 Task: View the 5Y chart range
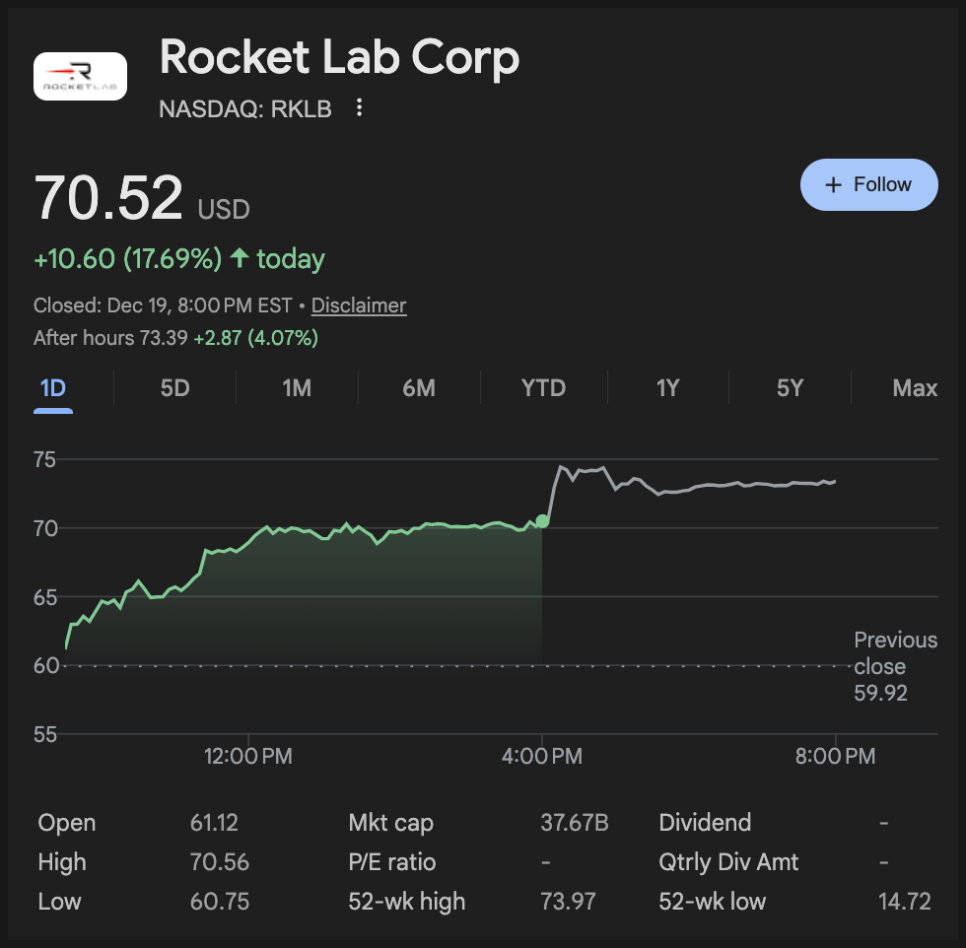click(790, 388)
